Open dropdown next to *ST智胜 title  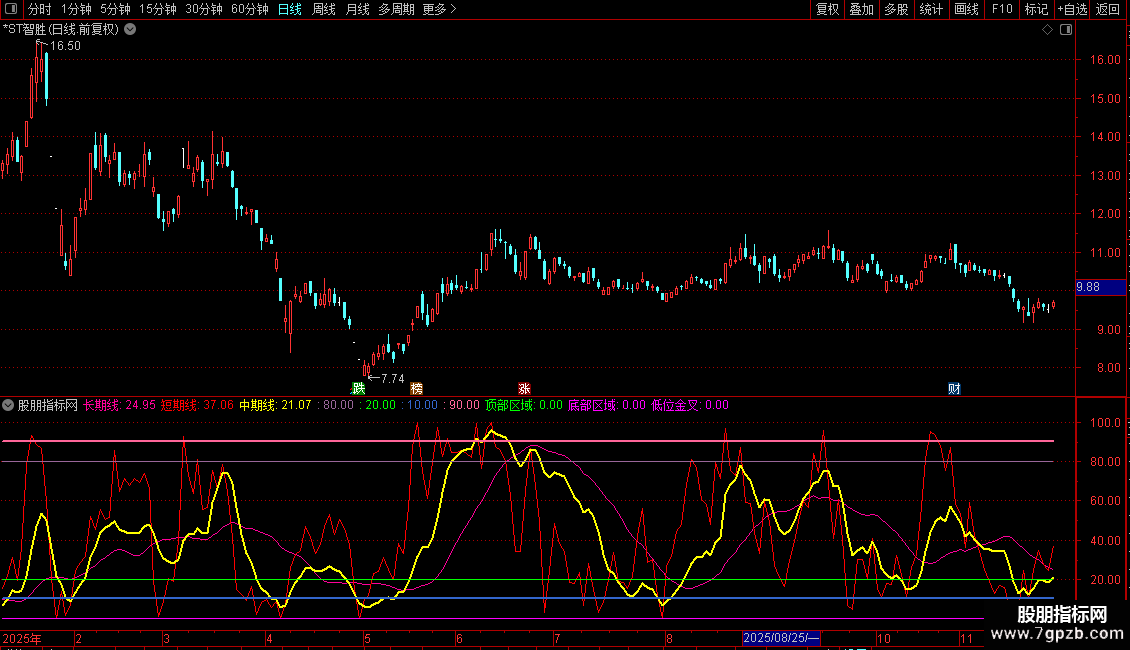(x=130, y=29)
